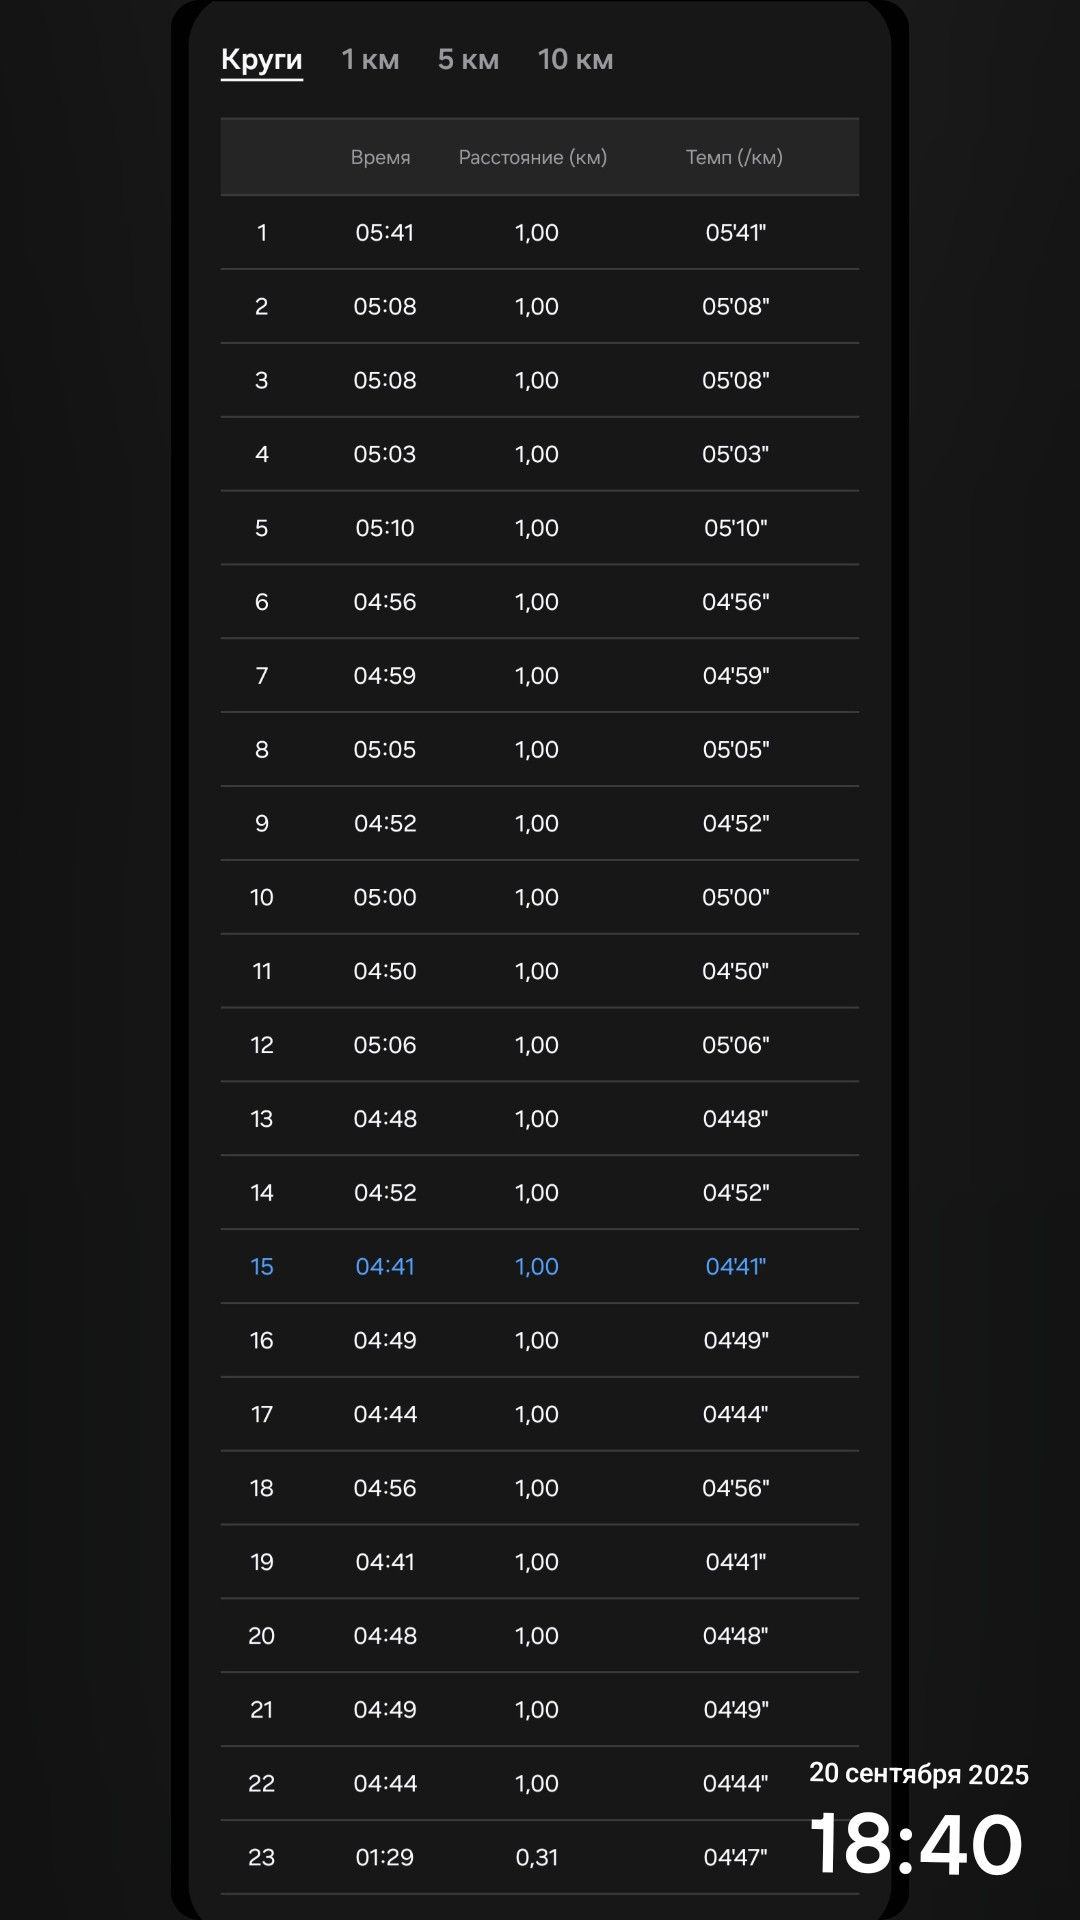The image size is (1080, 1920).
Task: Select lap 17 row with 04:44
Action: [x=540, y=1414]
